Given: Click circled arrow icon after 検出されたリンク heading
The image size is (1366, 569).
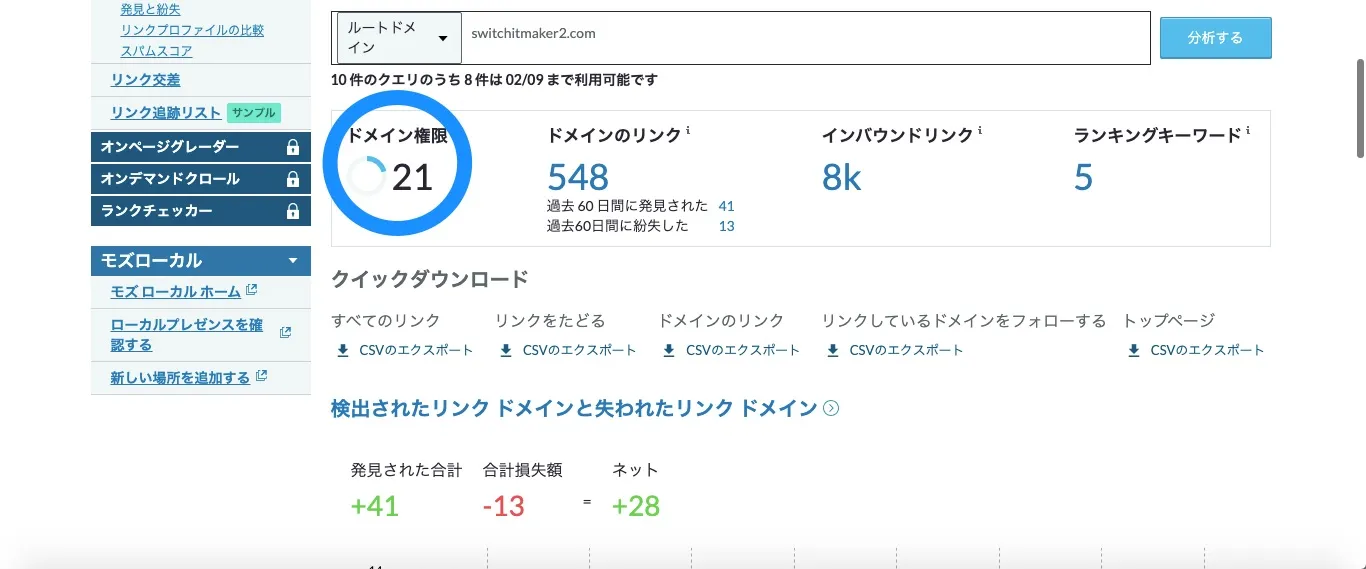Looking at the screenshot, I should 830,408.
